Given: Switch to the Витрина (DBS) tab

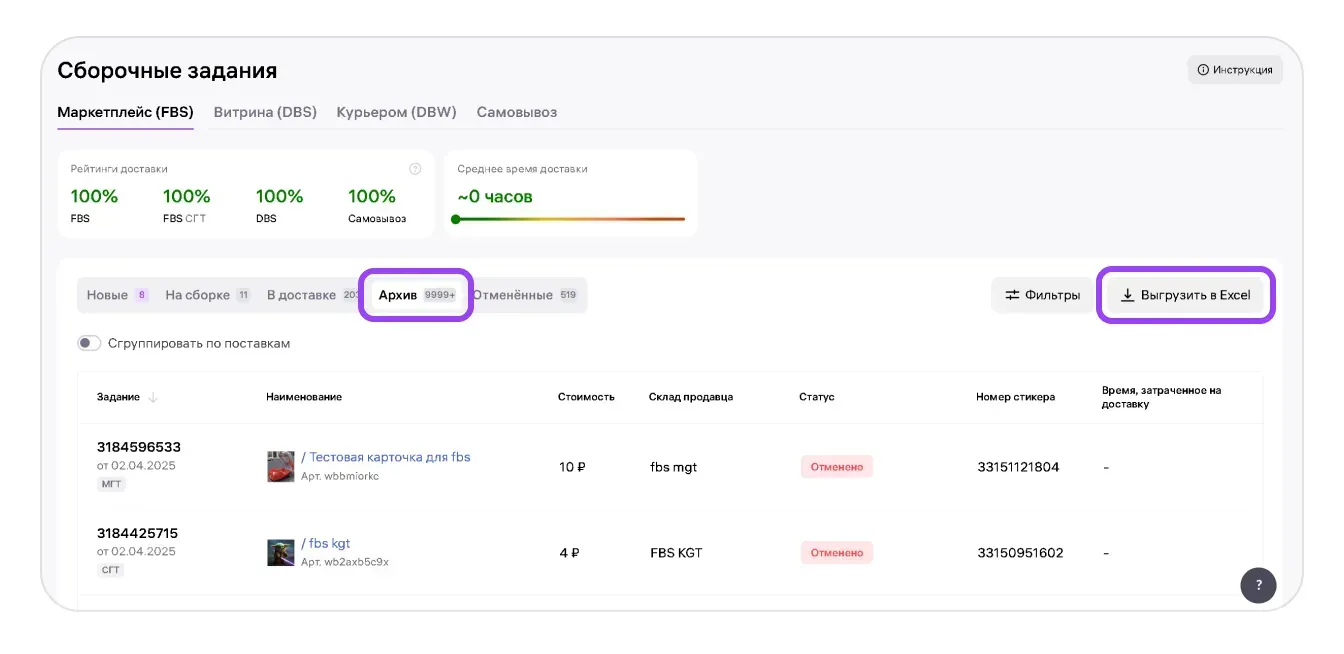Looking at the screenshot, I should (x=265, y=112).
